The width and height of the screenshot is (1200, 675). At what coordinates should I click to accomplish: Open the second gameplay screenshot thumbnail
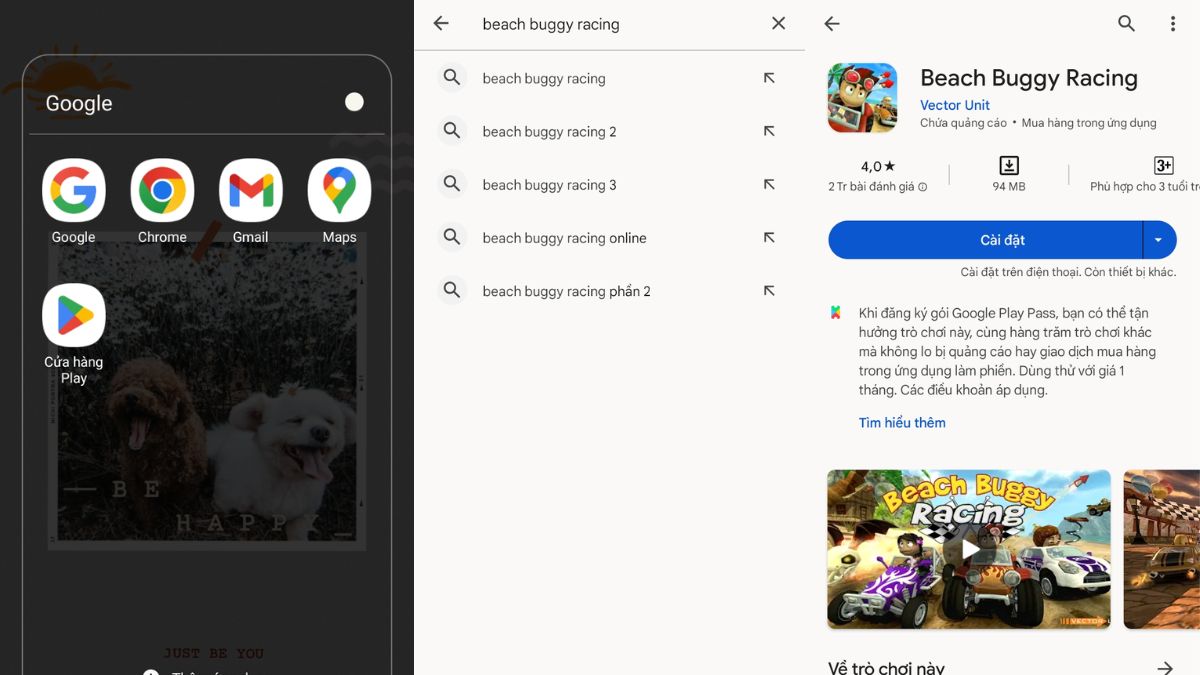(x=1162, y=549)
